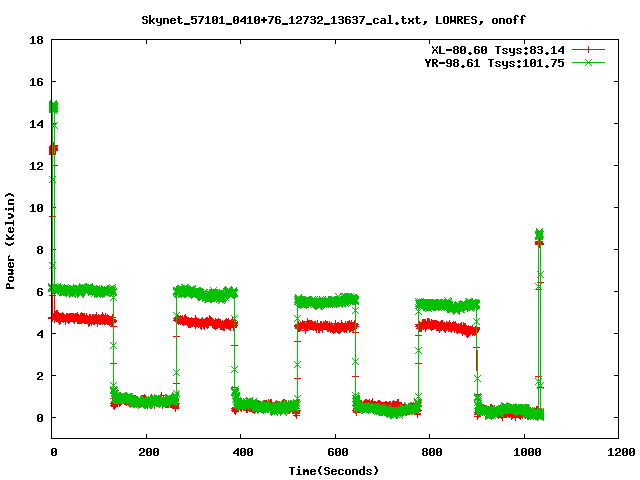Click the Power (Kelvin) axis label
The height and width of the screenshot is (480, 640).
(10, 241)
